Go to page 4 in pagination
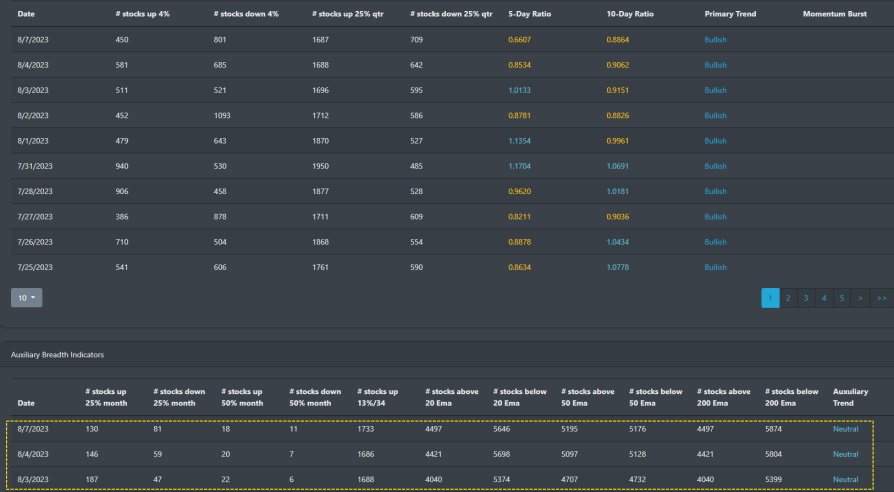Image resolution: width=894 pixels, height=492 pixels. 824,298
